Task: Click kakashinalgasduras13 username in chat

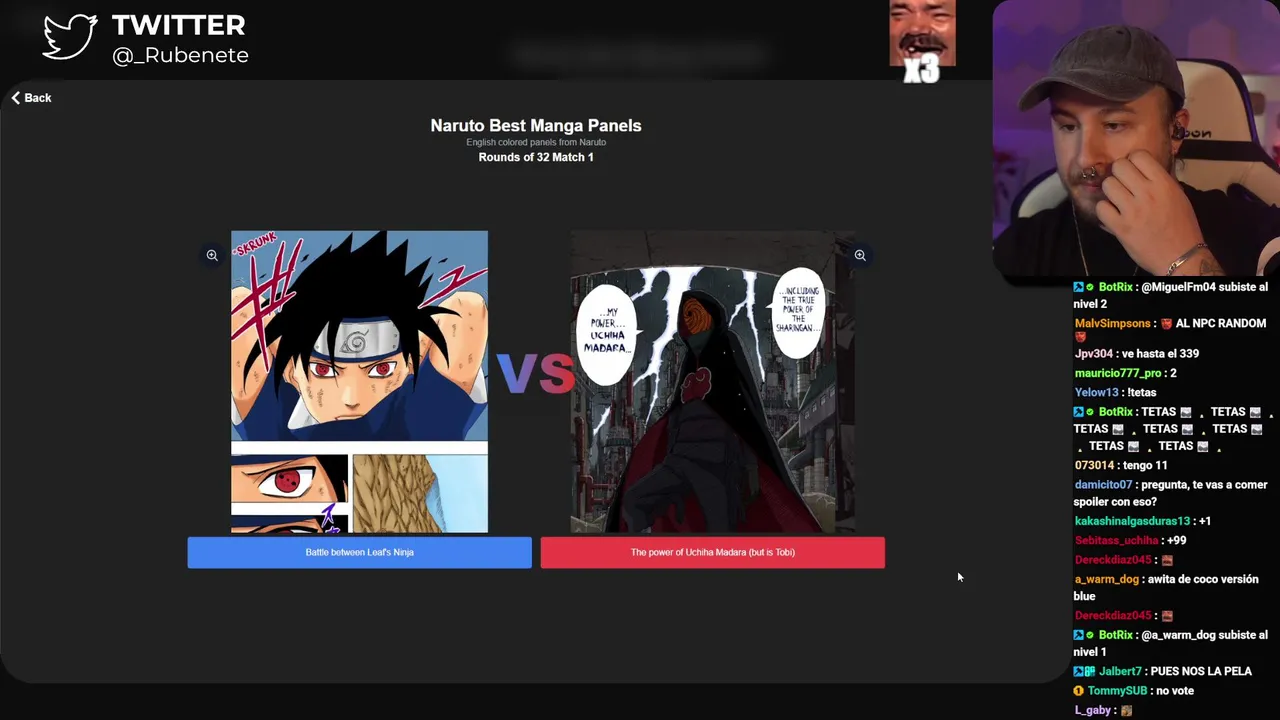Action: coord(1132,521)
